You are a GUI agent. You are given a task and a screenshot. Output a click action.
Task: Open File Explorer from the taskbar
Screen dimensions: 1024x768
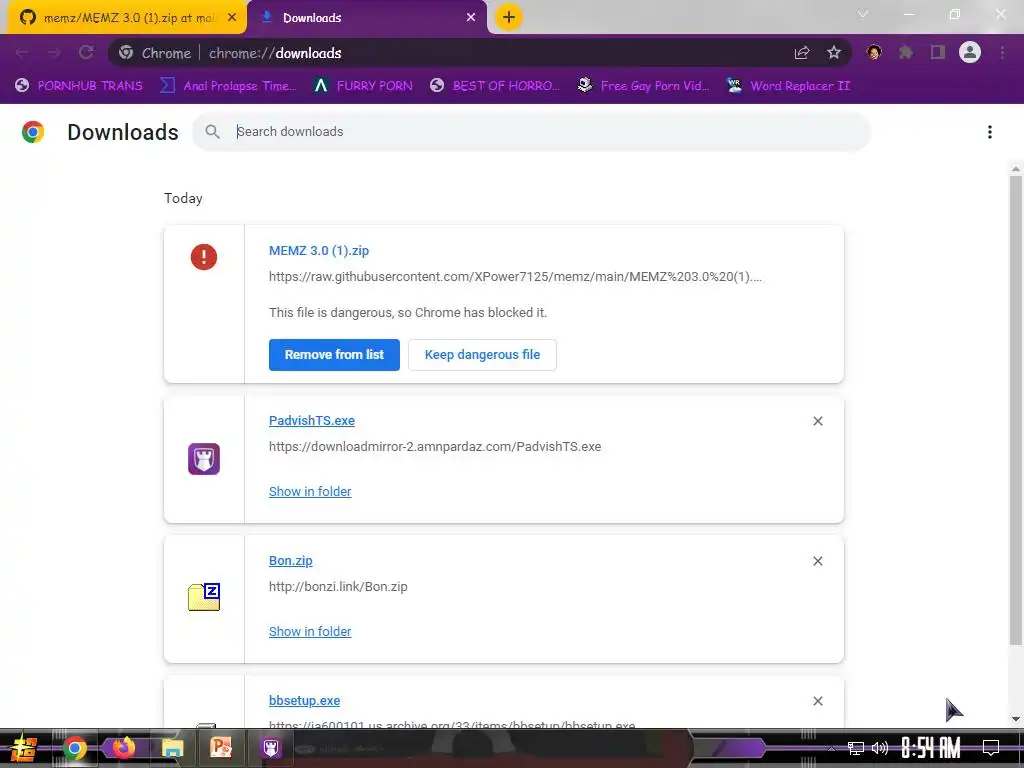coord(172,748)
